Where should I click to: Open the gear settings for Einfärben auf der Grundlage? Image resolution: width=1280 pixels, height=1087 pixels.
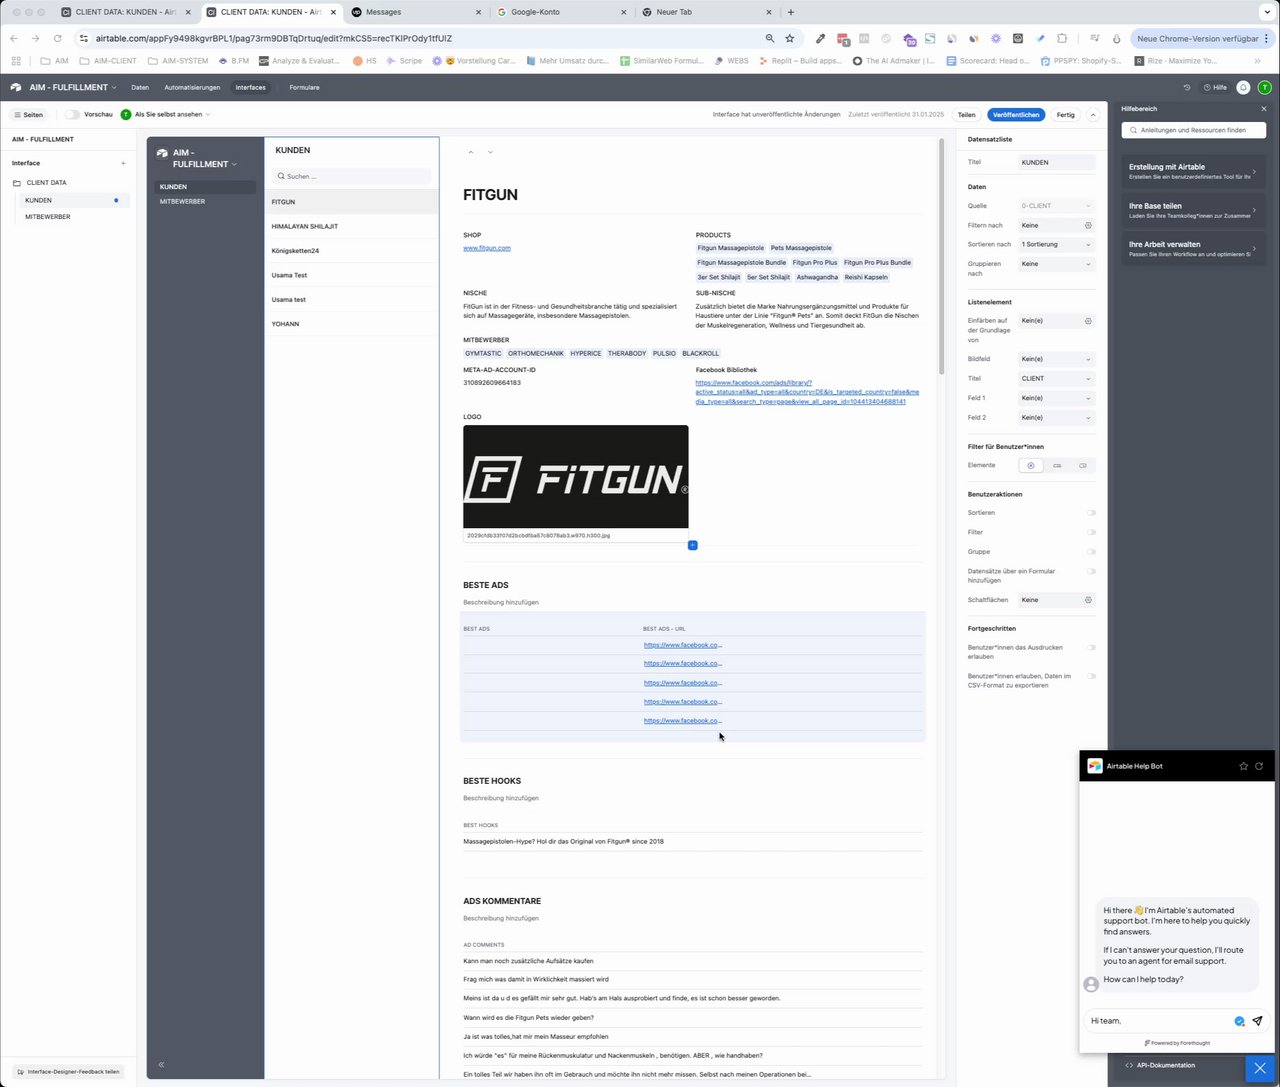tap(1088, 321)
